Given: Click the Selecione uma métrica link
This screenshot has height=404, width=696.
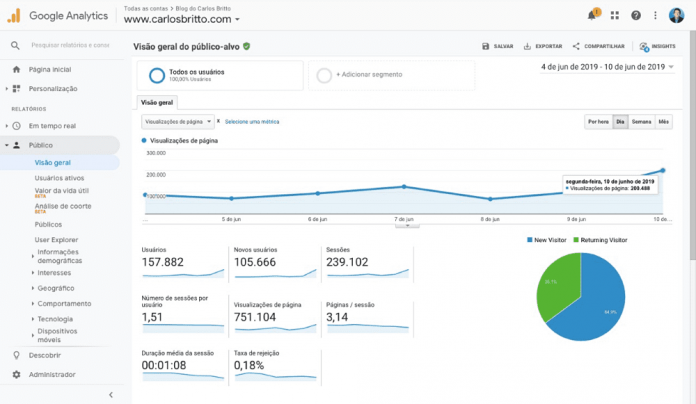Looking at the screenshot, I should pos(252,121).
